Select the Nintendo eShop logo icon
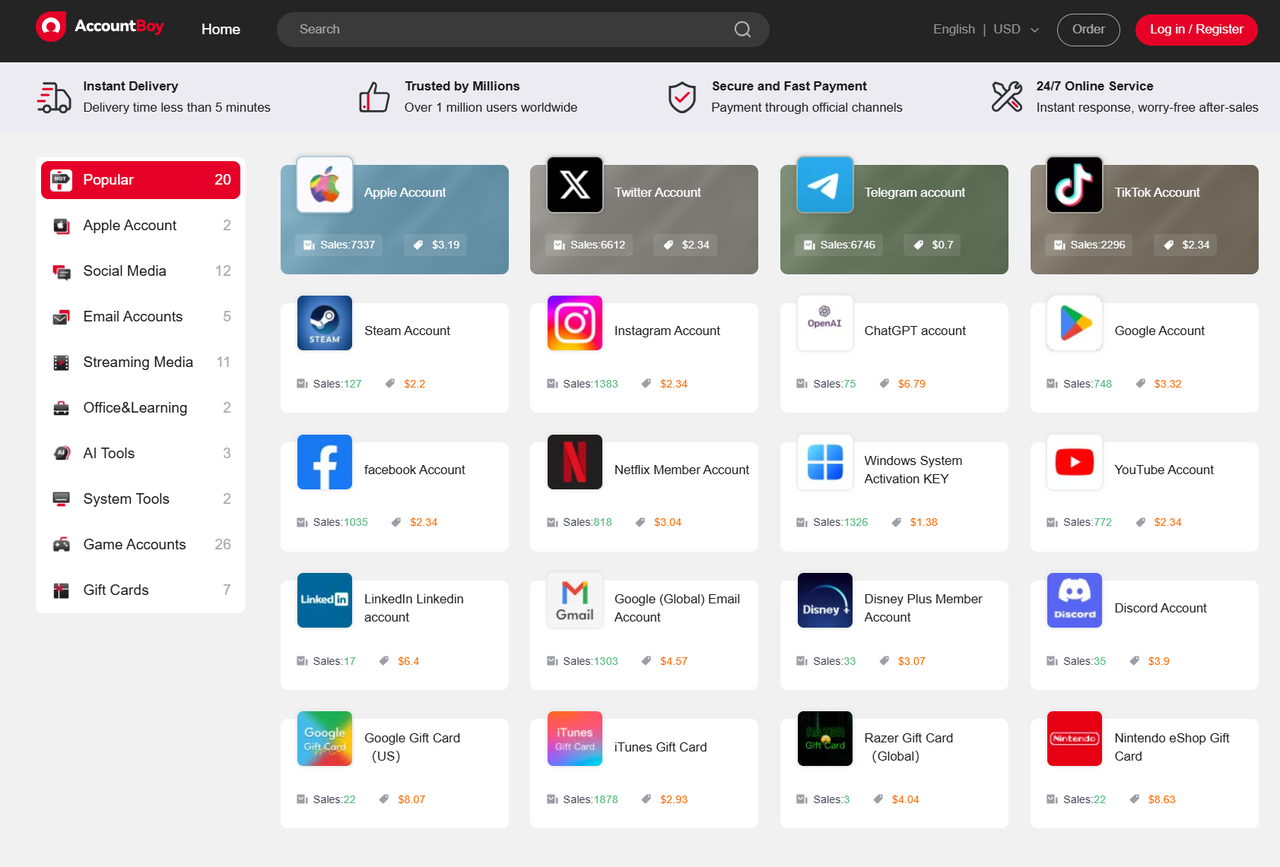 pos(1075,739)
